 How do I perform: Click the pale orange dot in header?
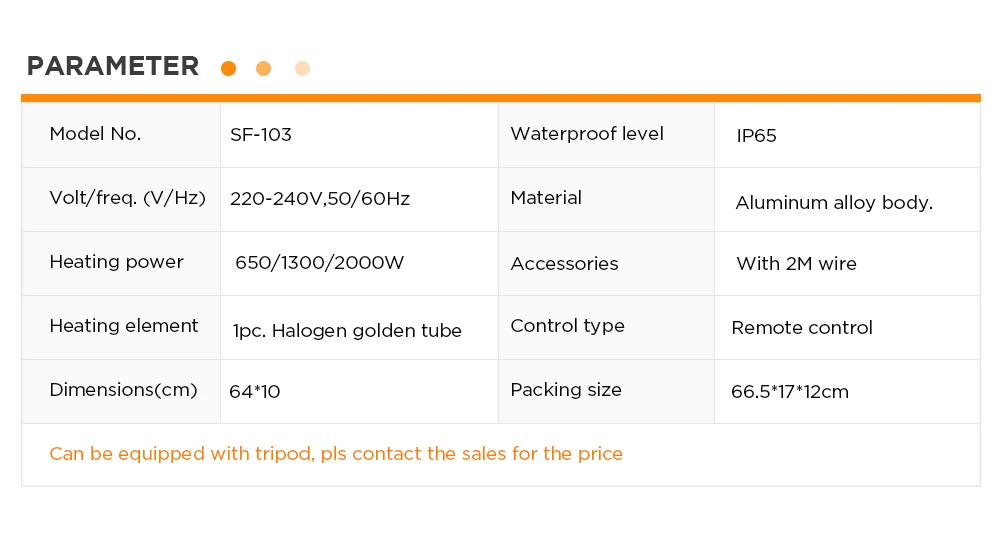(x=302, y=69)
